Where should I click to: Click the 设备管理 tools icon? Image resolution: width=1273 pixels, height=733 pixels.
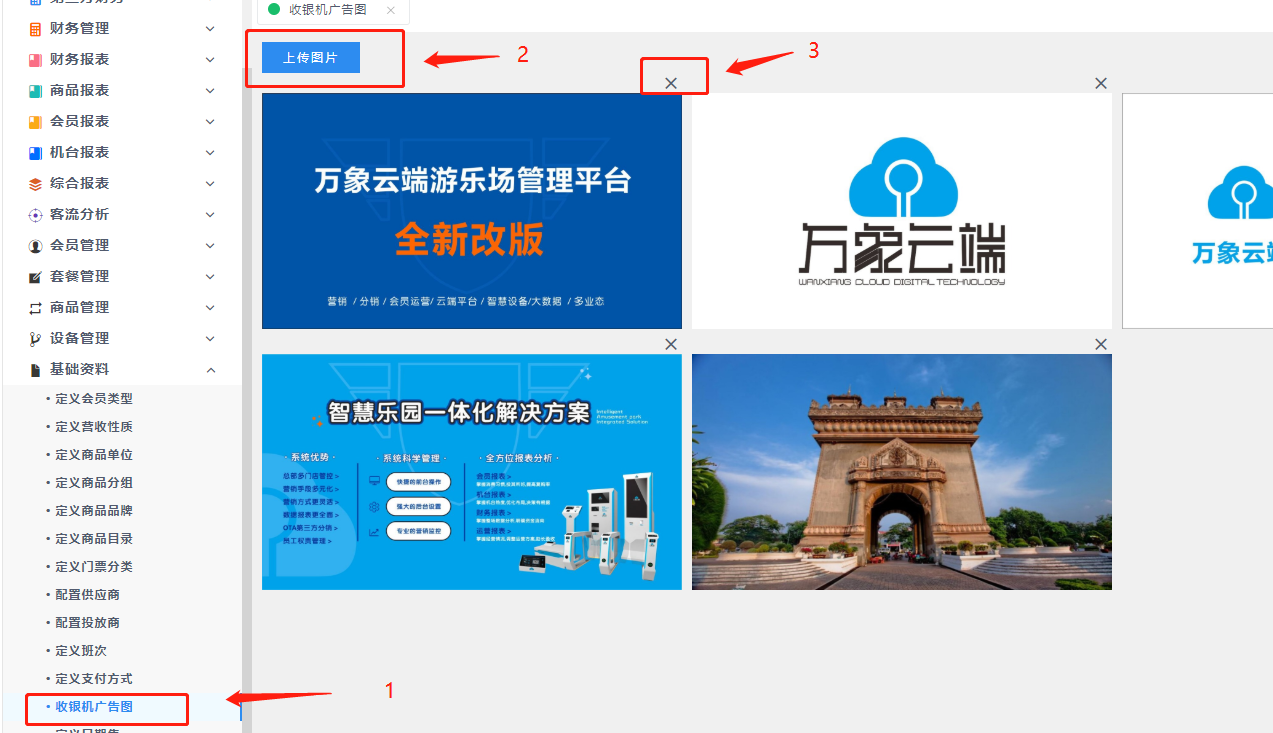(x=36, y=339)
